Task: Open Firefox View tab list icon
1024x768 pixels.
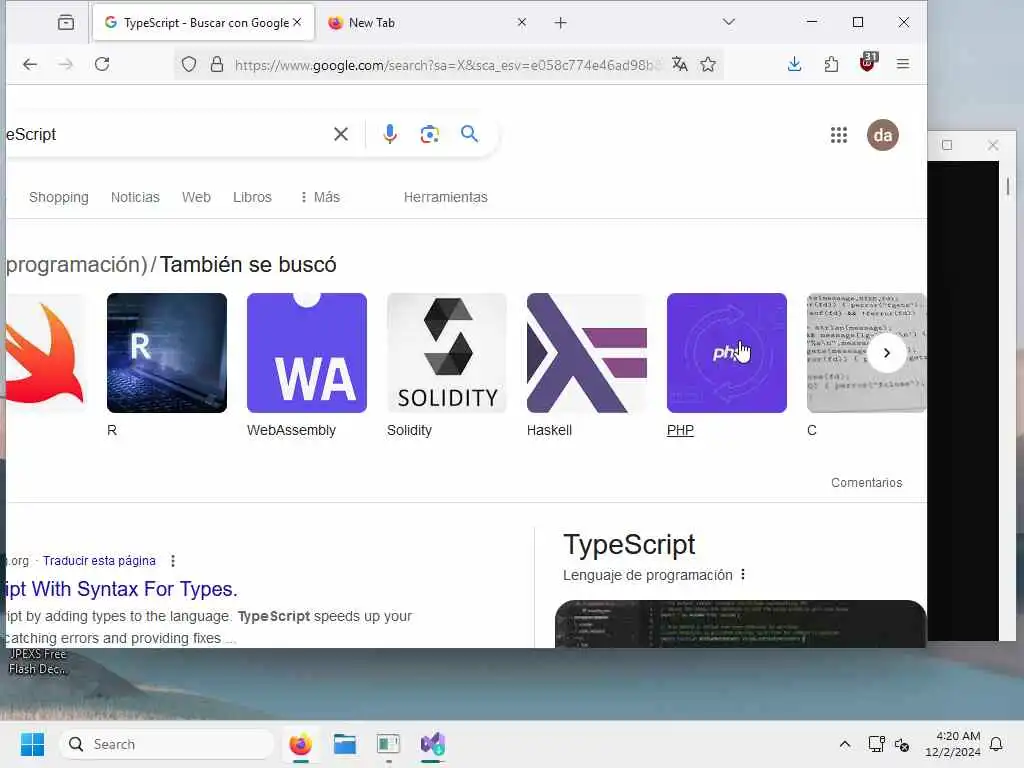Action: [x=66, y=23]
